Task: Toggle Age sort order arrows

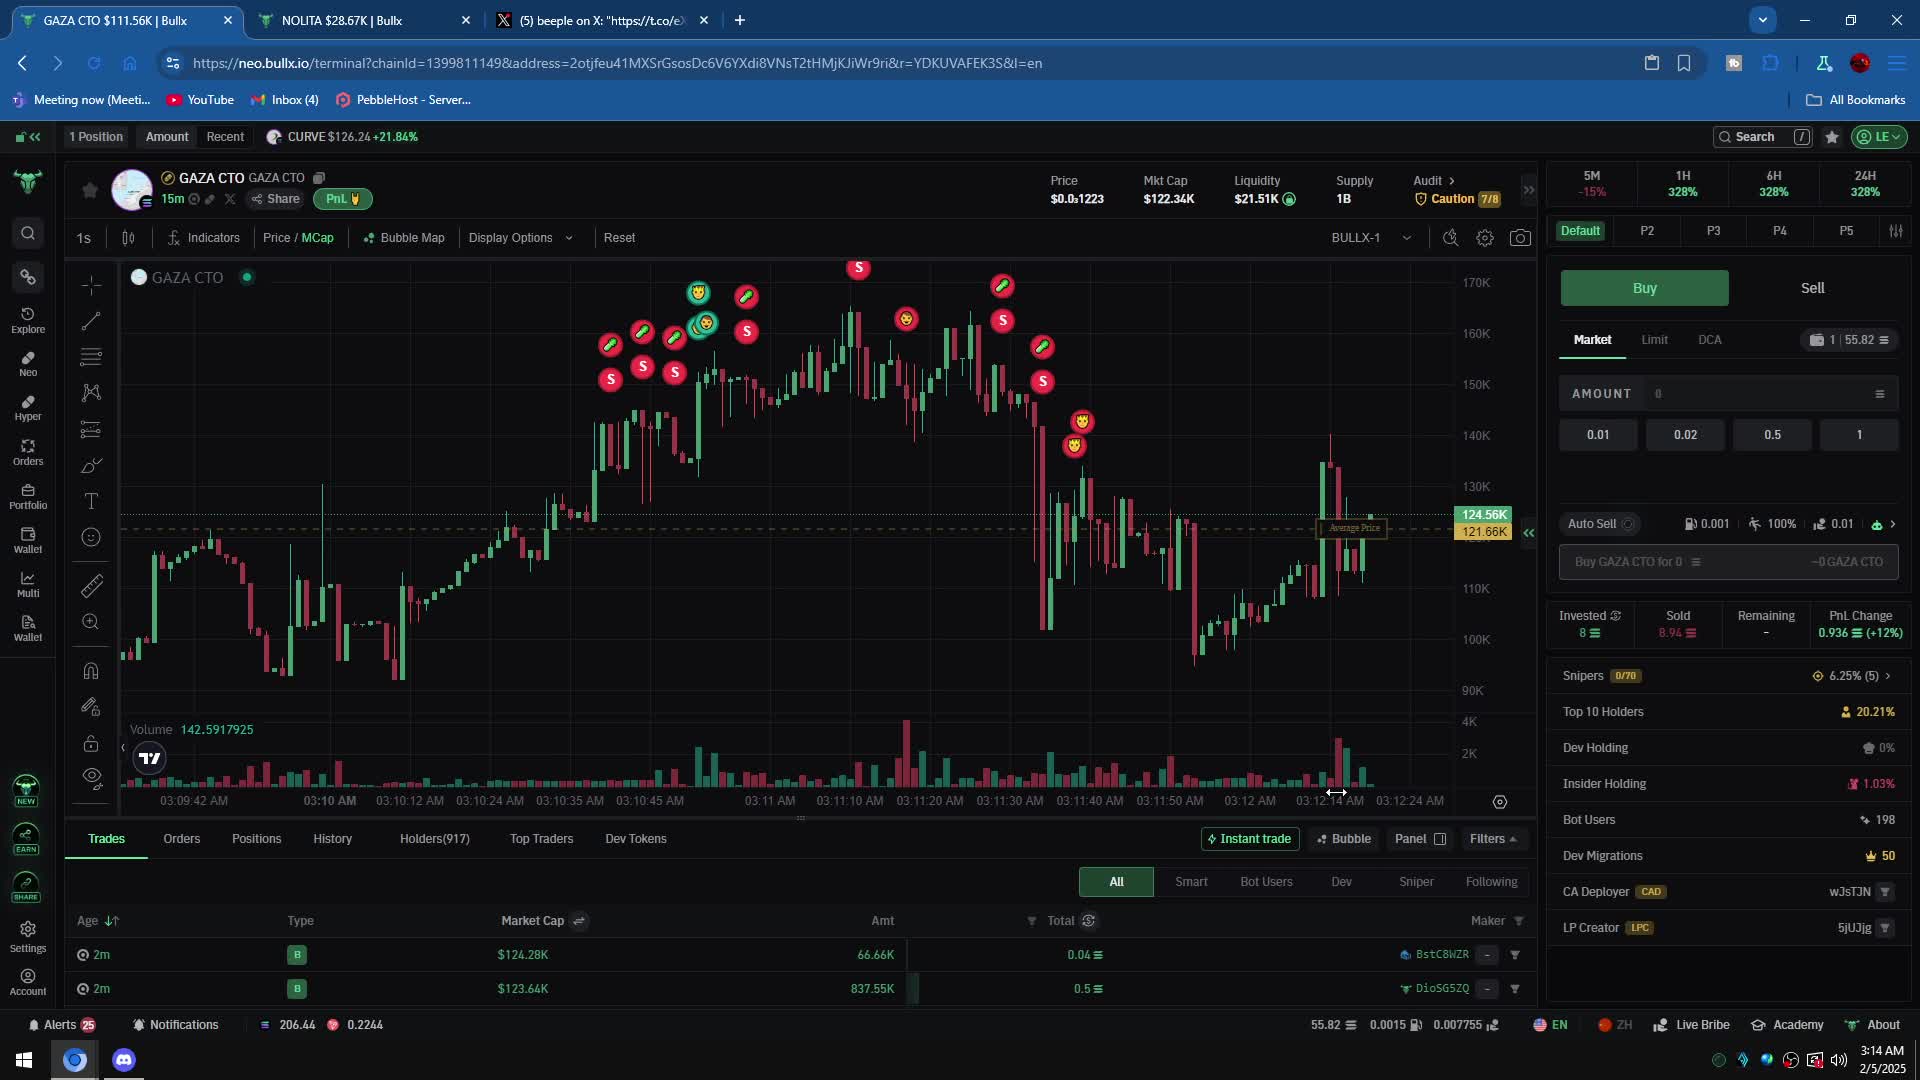Action: click(x=111, y=921)
